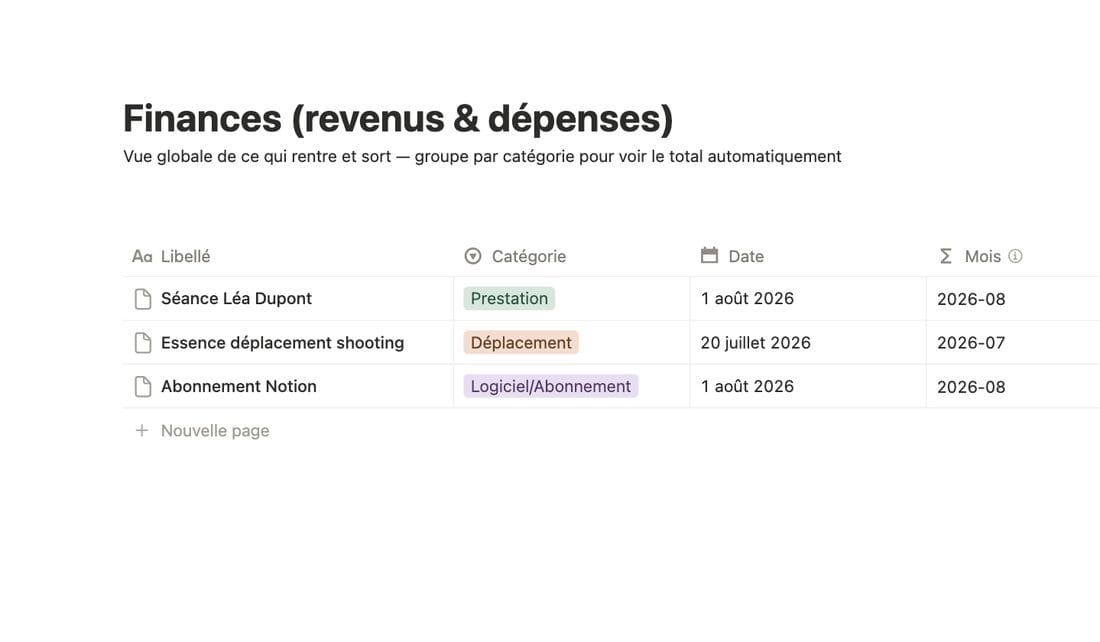
Task: Click date cell 20 juillet 2026
Action: click(x=808, y=342)
